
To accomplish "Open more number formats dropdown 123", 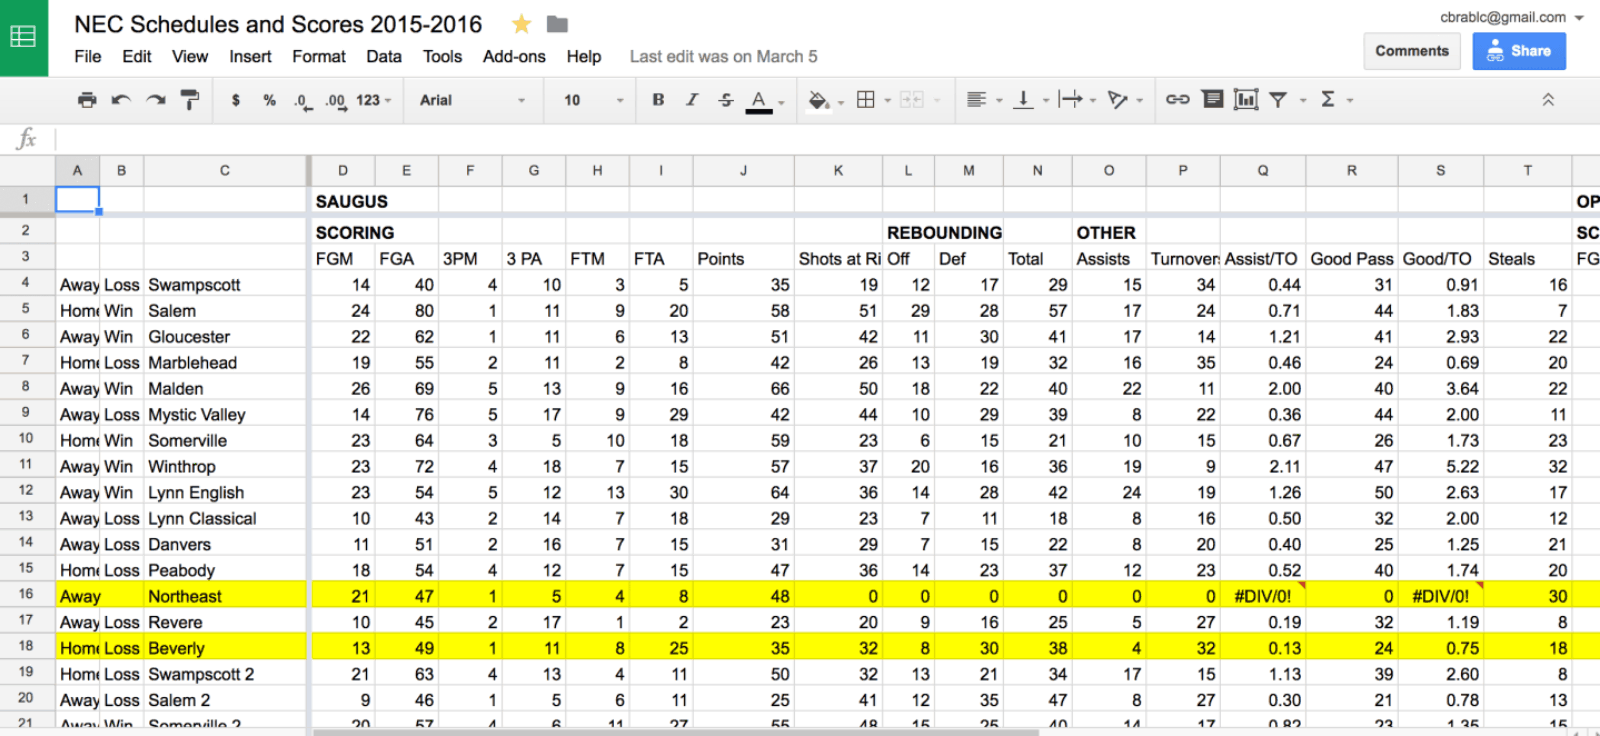I will [373, 100].
